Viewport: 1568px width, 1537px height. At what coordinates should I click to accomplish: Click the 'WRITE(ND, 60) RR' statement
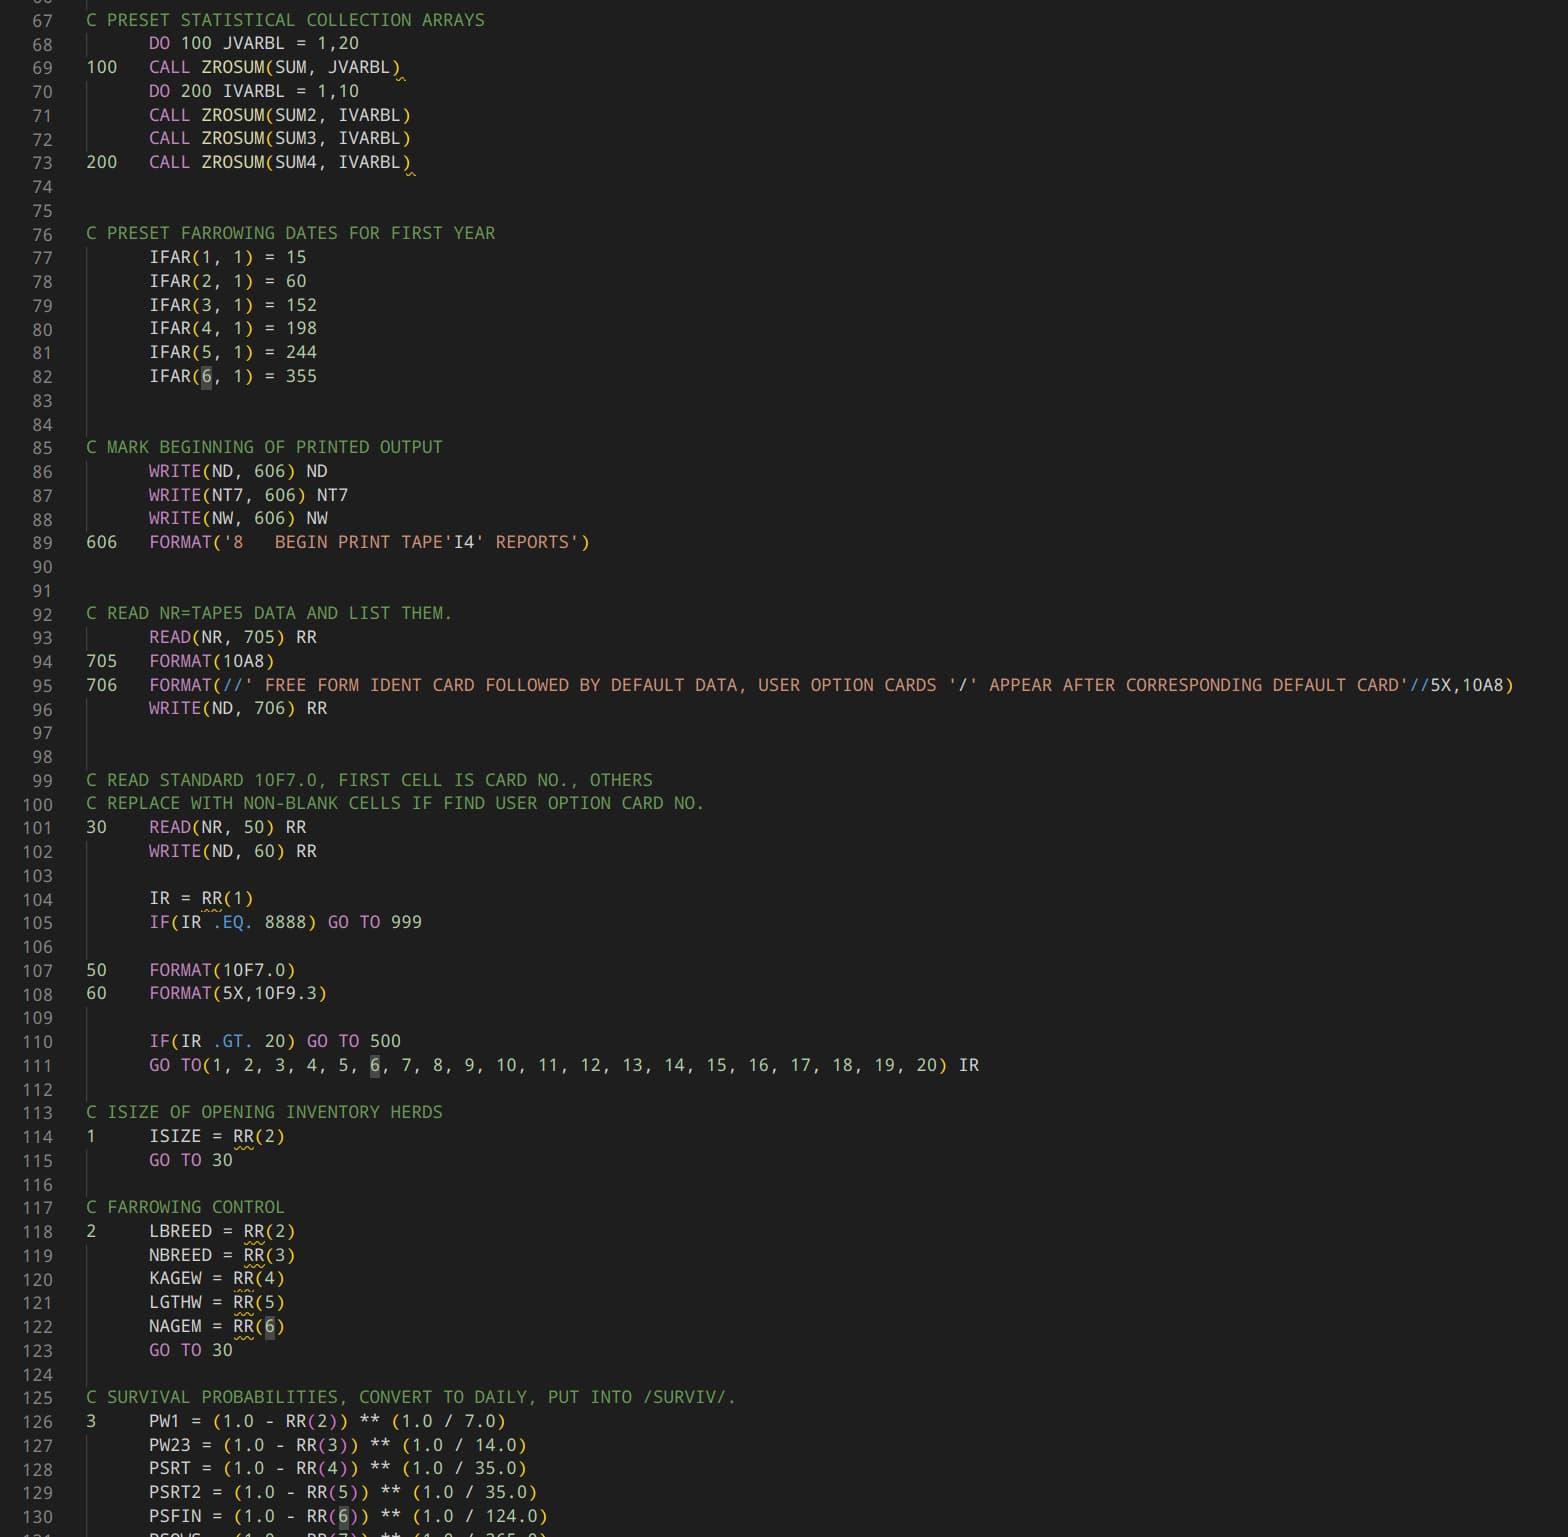click(233, 851)
